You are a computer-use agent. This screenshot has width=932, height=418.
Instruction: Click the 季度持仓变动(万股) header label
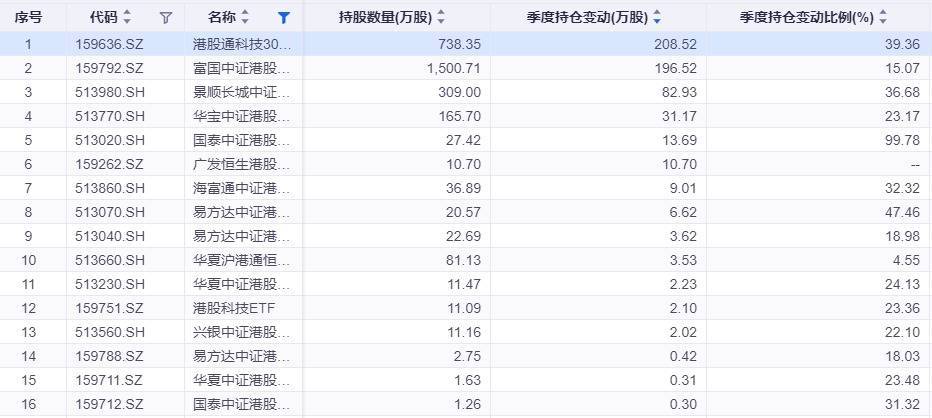588,18
